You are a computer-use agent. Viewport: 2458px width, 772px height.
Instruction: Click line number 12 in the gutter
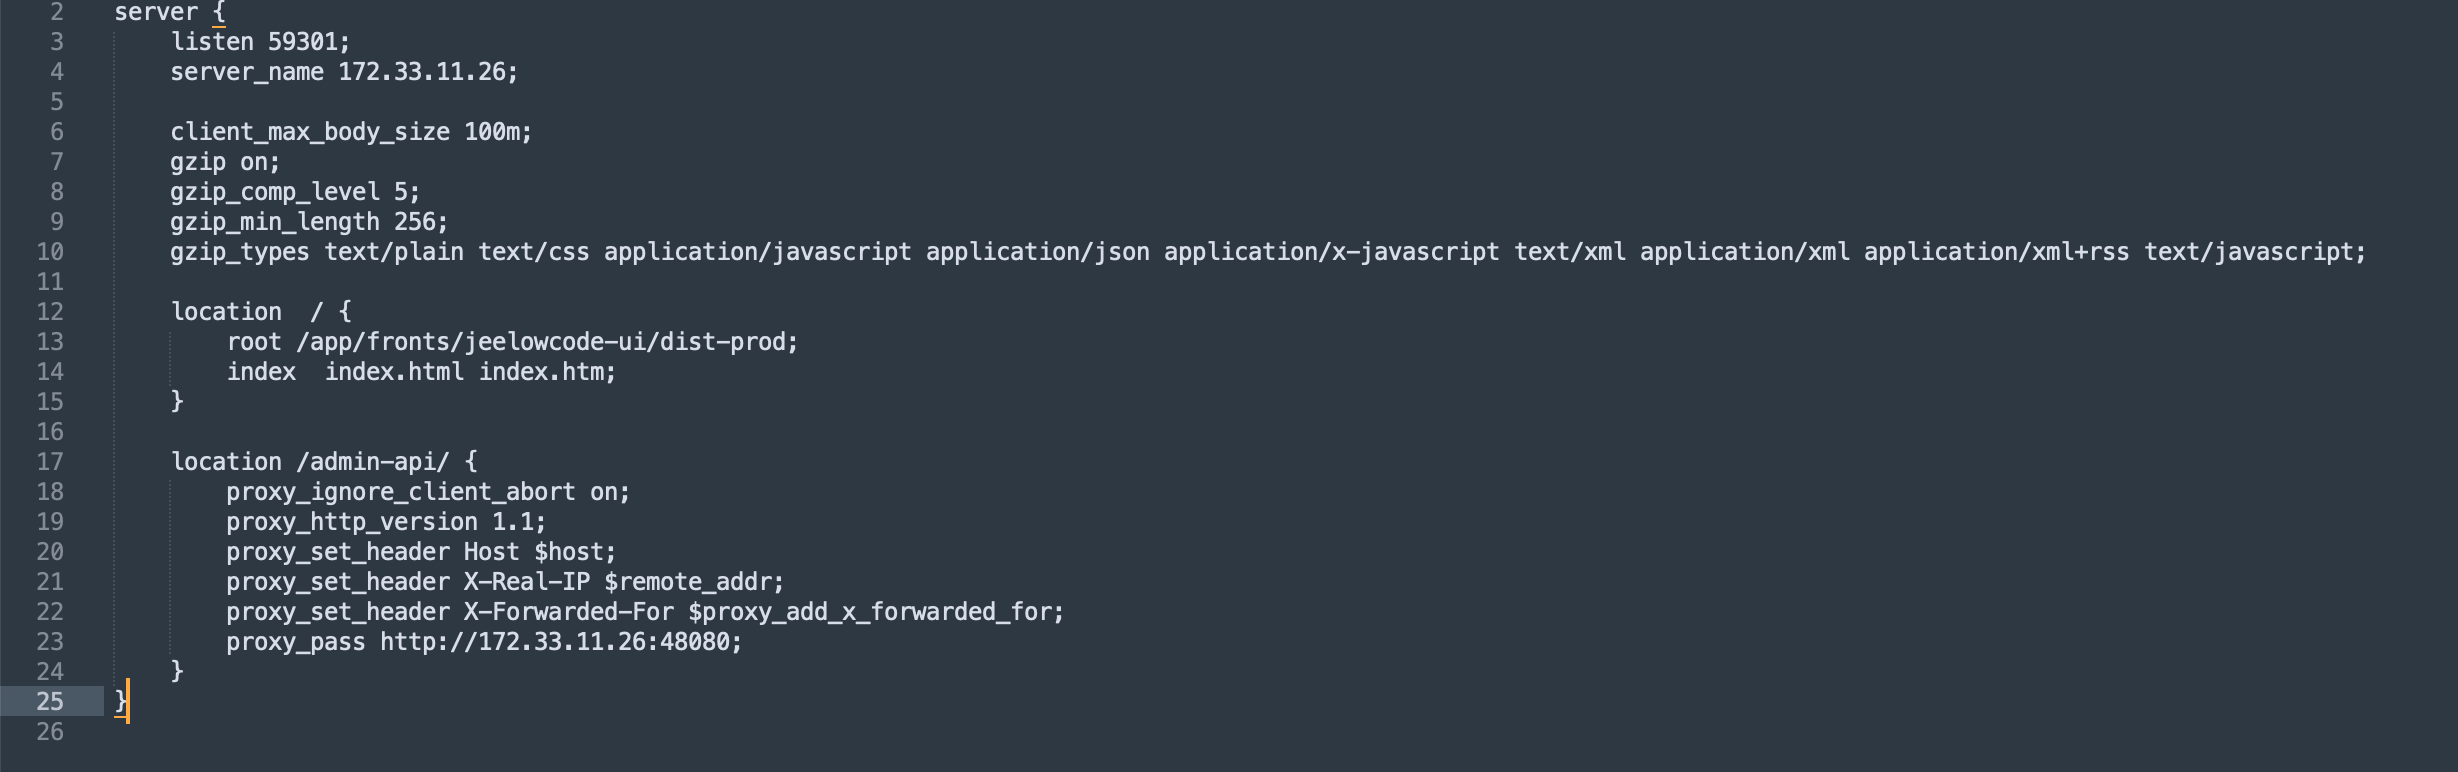click(x=50, y=312)
